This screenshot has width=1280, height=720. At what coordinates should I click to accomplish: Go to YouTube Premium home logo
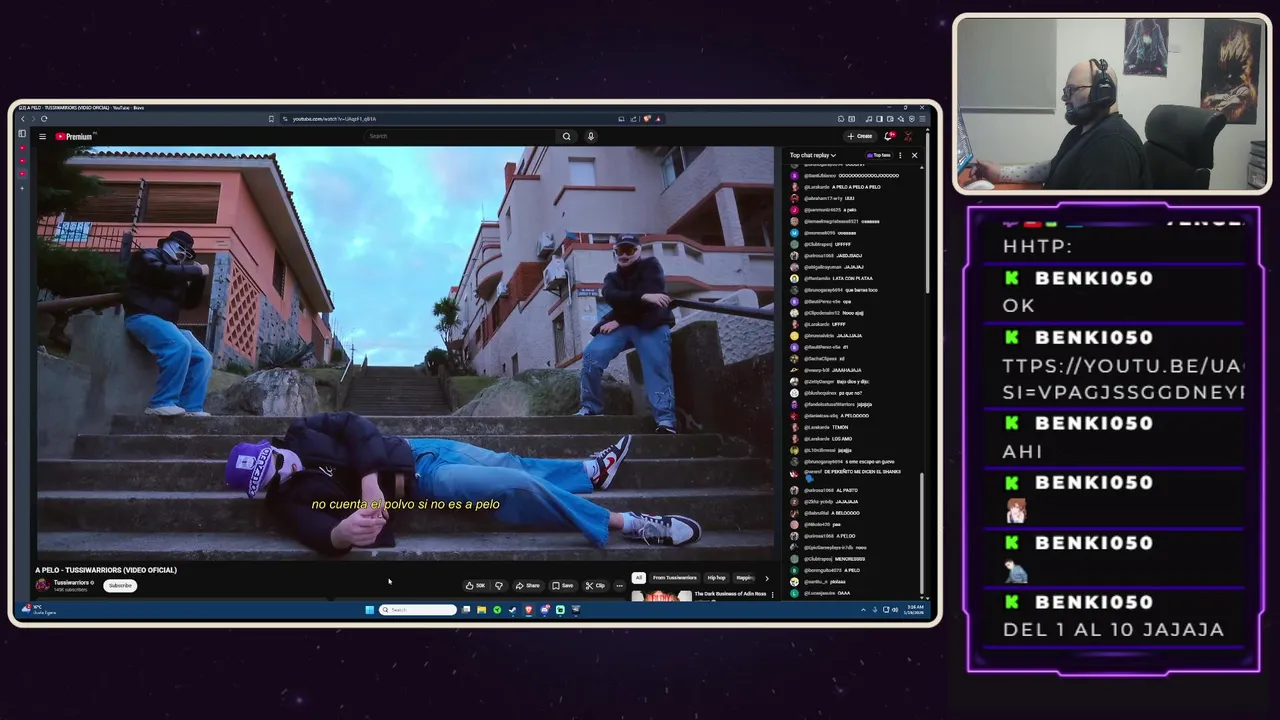tap(74, 137)
